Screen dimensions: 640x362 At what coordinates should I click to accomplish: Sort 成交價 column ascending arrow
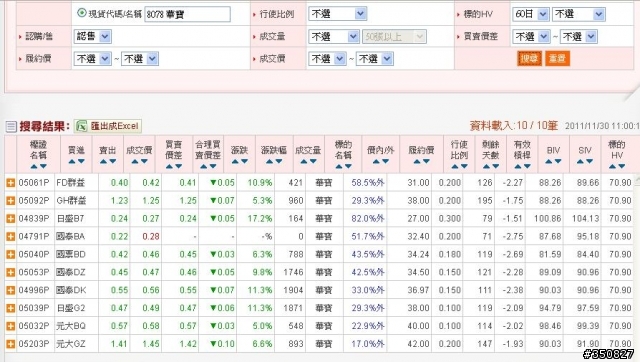pyautogui.click(x=135, y=162)
